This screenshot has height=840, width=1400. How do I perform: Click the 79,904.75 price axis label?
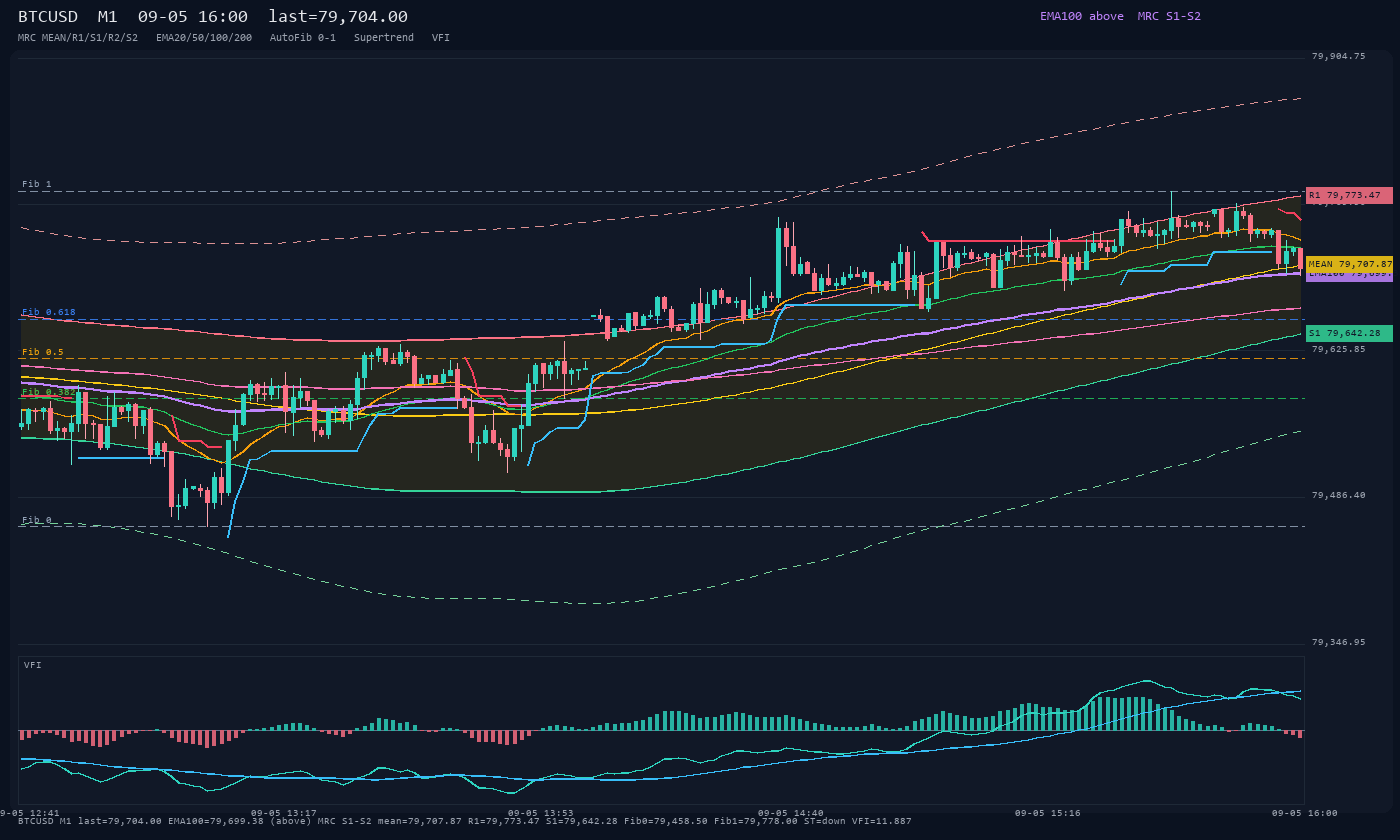1338,56
